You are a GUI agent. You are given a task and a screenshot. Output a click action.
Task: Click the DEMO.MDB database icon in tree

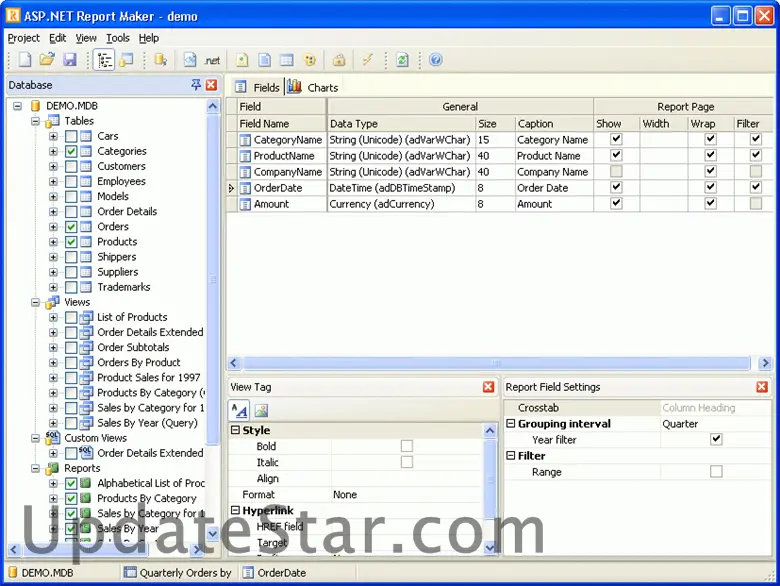coord(35,105)
